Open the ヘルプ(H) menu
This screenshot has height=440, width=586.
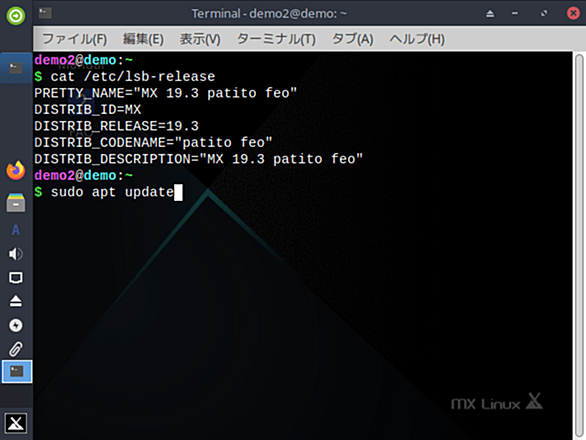click(417, 39)
